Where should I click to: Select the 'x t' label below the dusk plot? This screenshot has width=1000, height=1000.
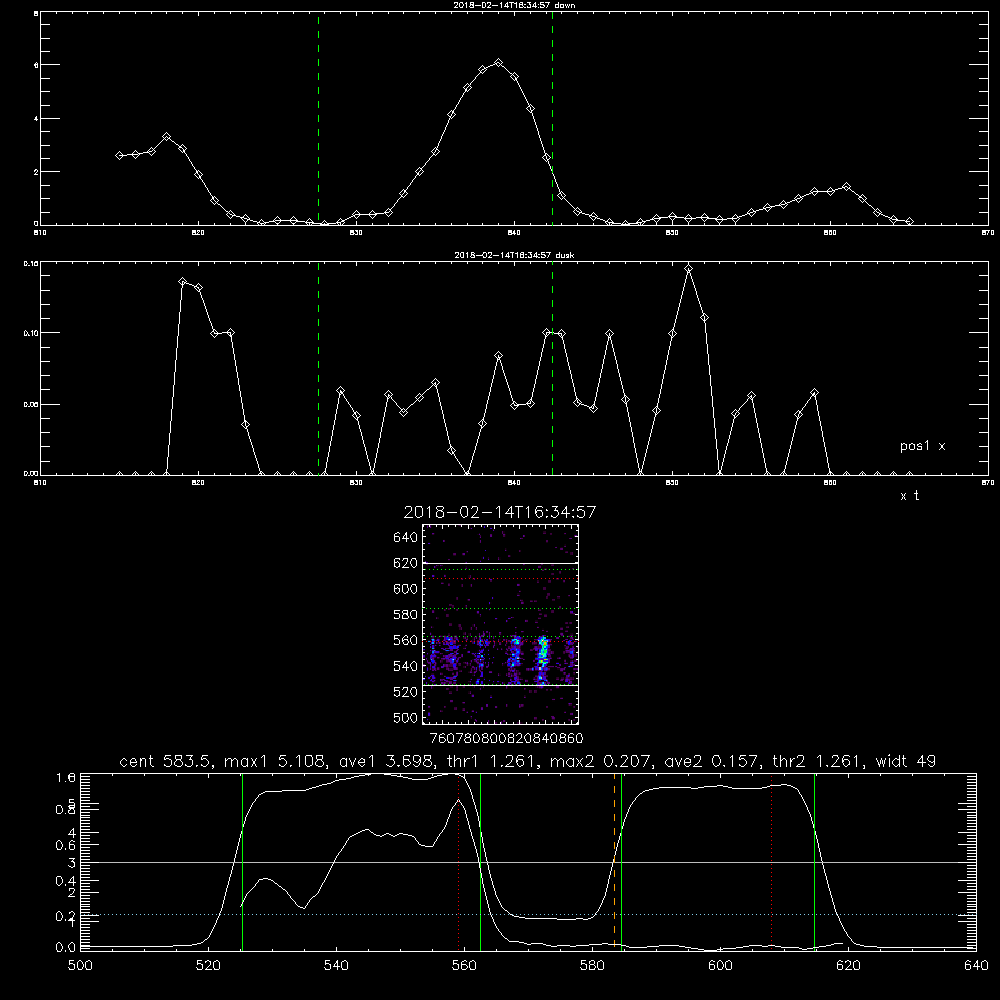pyautogui.click(x=909, y=496)
